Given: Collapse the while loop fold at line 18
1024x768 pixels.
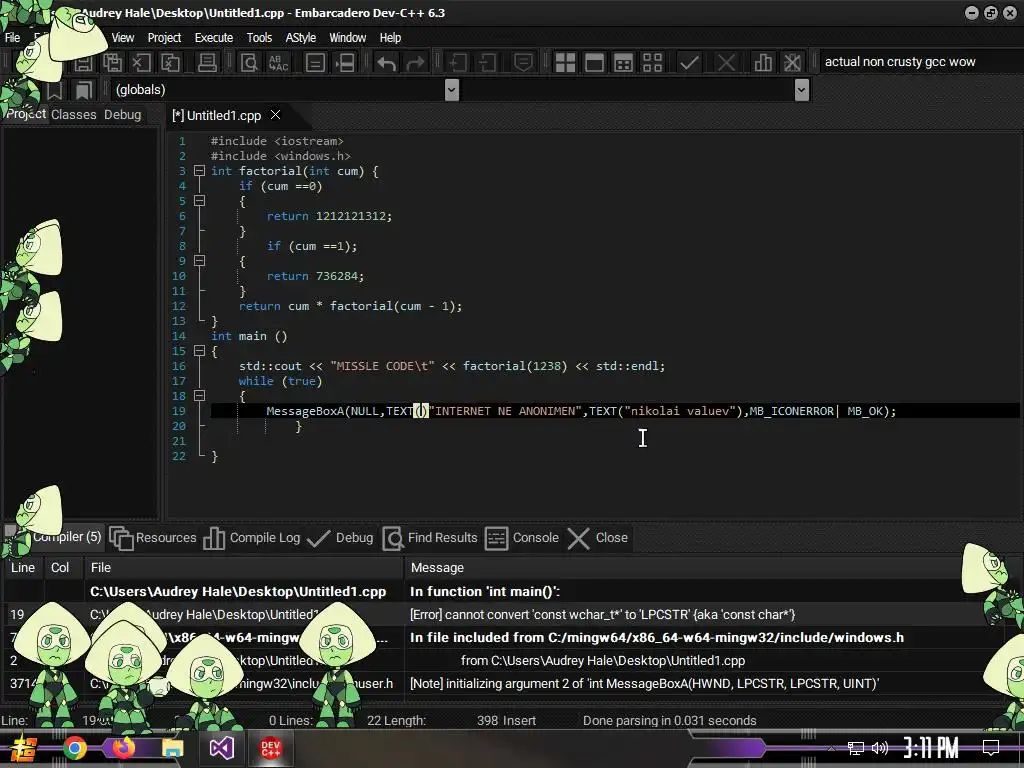Looking at the screenshot, I should tap(200, 396).
